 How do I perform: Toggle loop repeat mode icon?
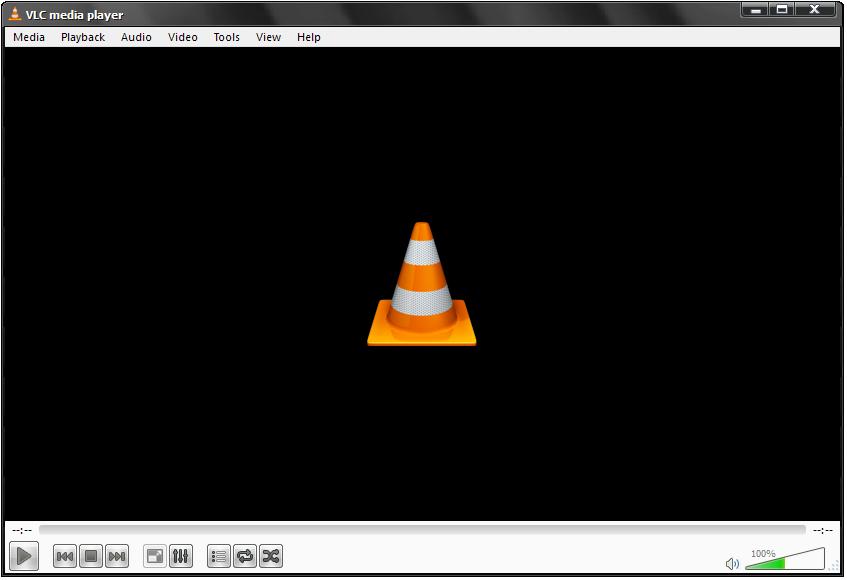245,556
